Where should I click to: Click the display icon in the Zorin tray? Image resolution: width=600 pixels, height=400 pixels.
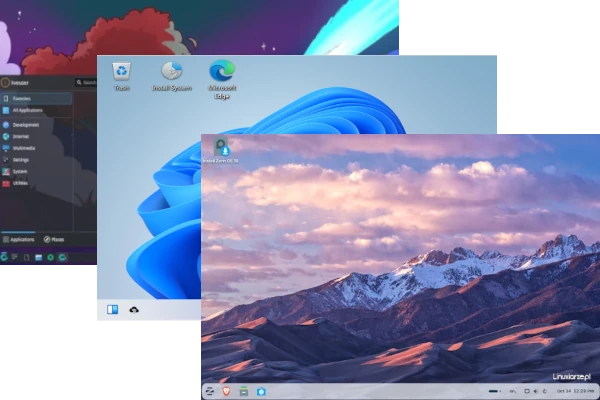(527, 391)
